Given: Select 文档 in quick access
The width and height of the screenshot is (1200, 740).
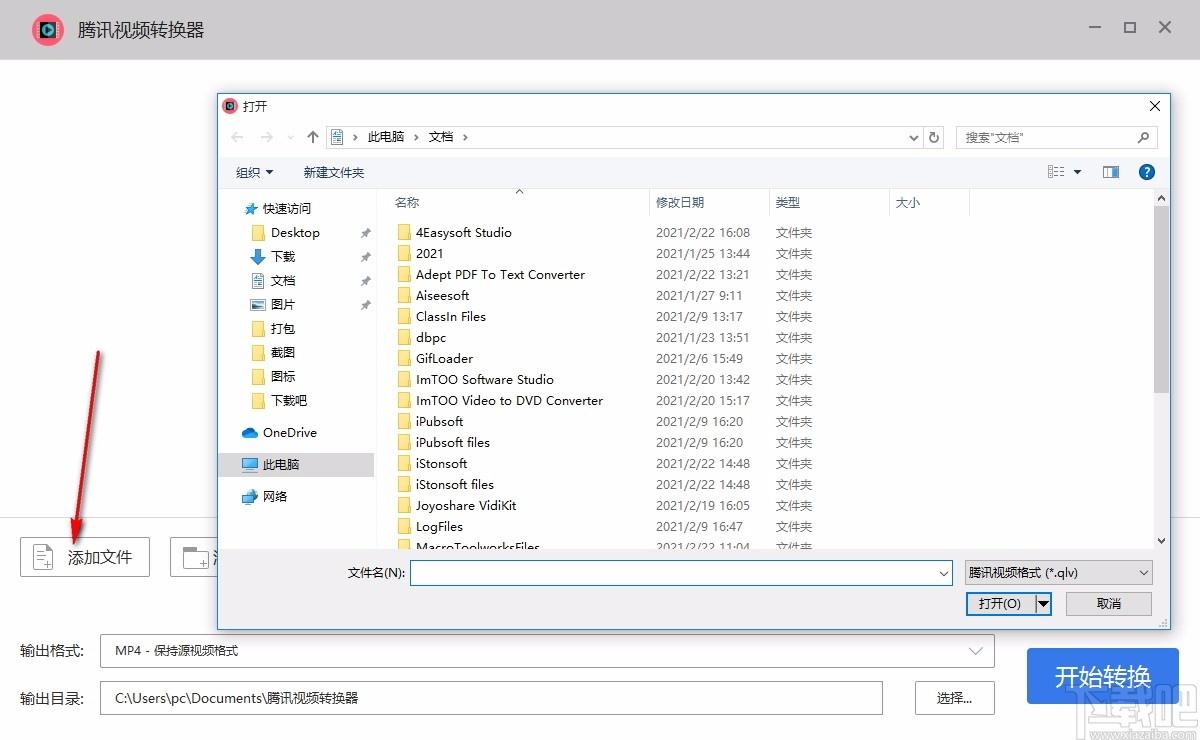Looking at the screenshot, I should pos(283,280).
